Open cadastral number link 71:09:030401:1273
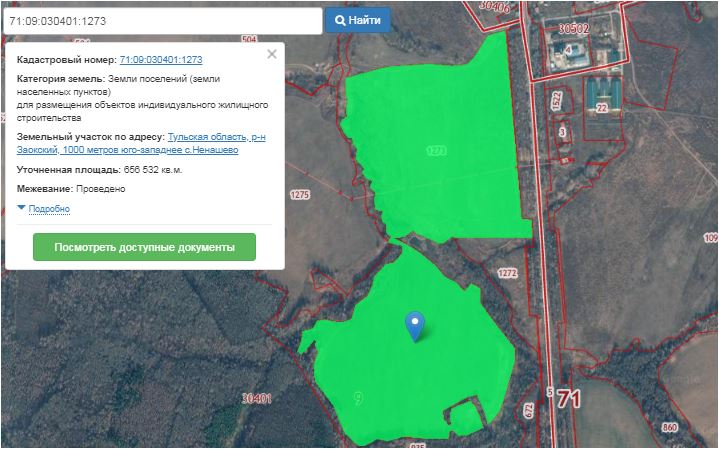 pos(160,60)
